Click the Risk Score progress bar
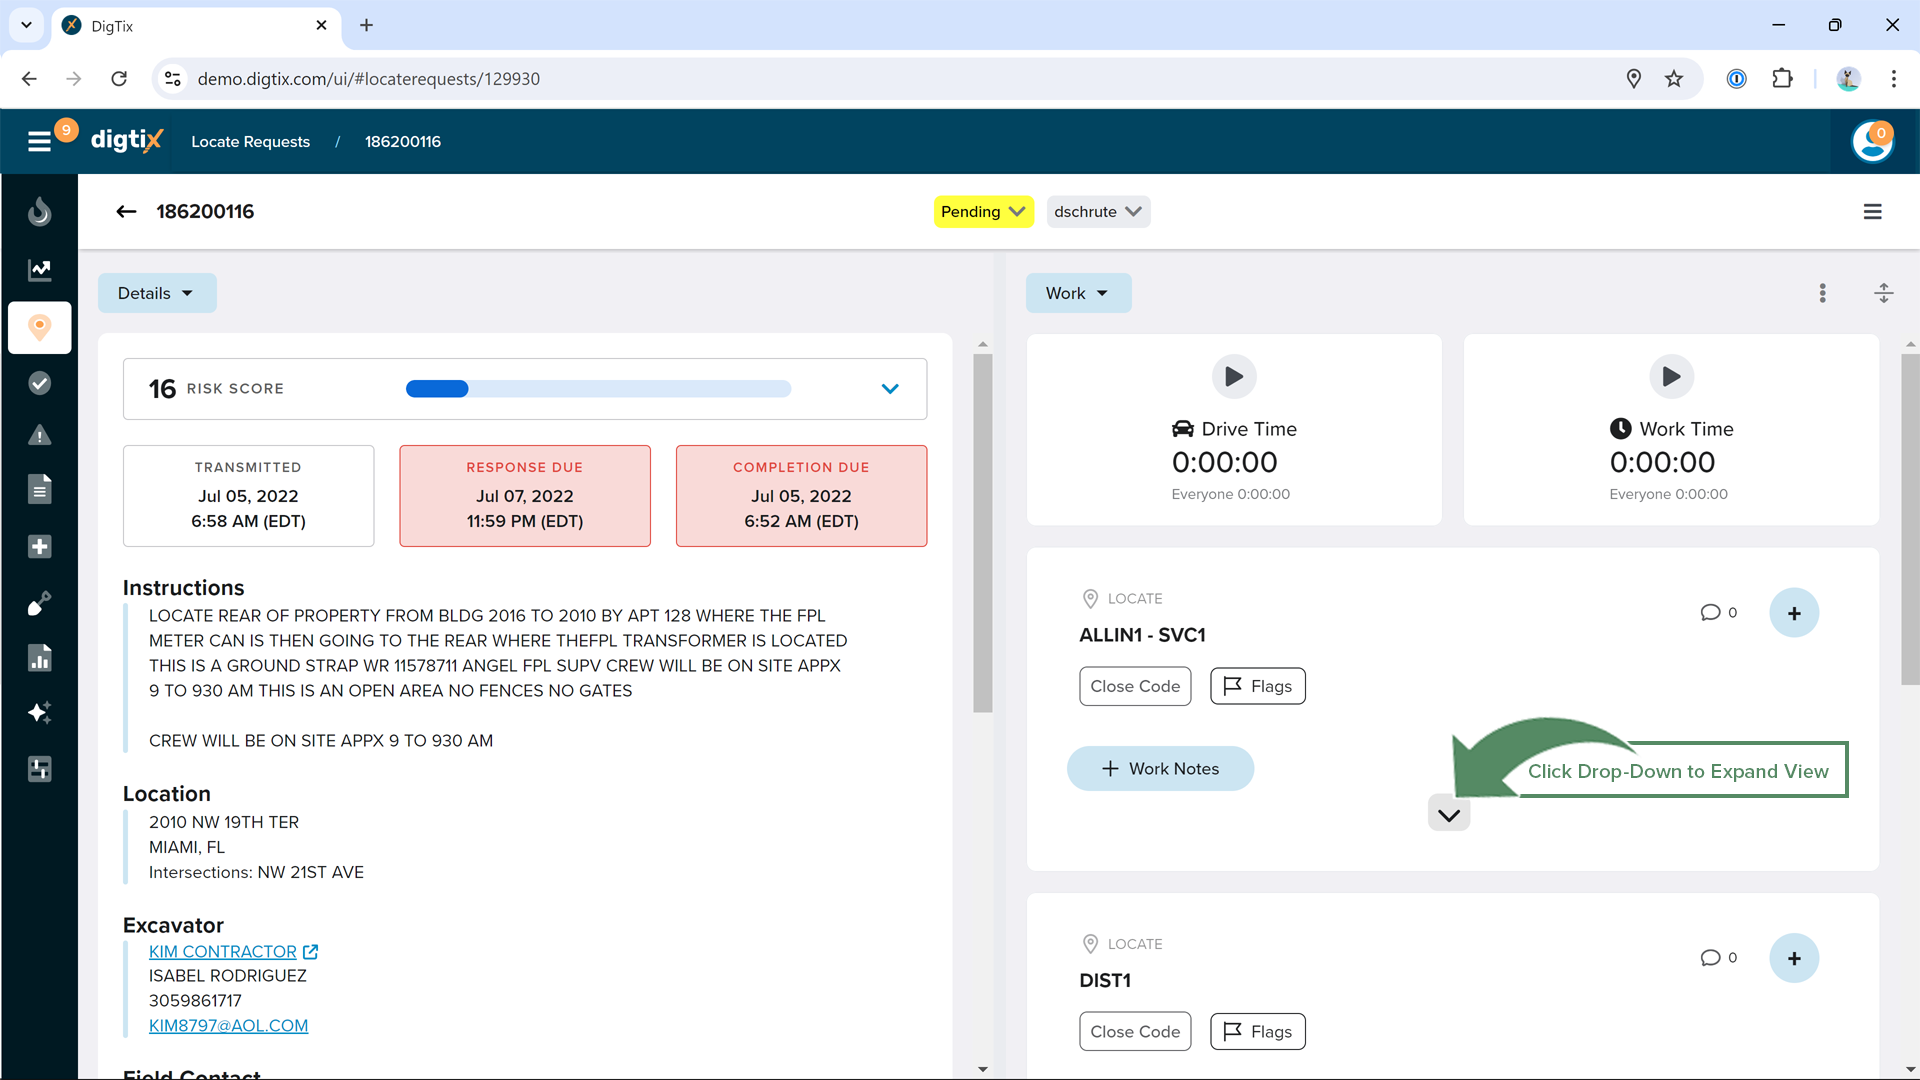 [x=598, y=389]
